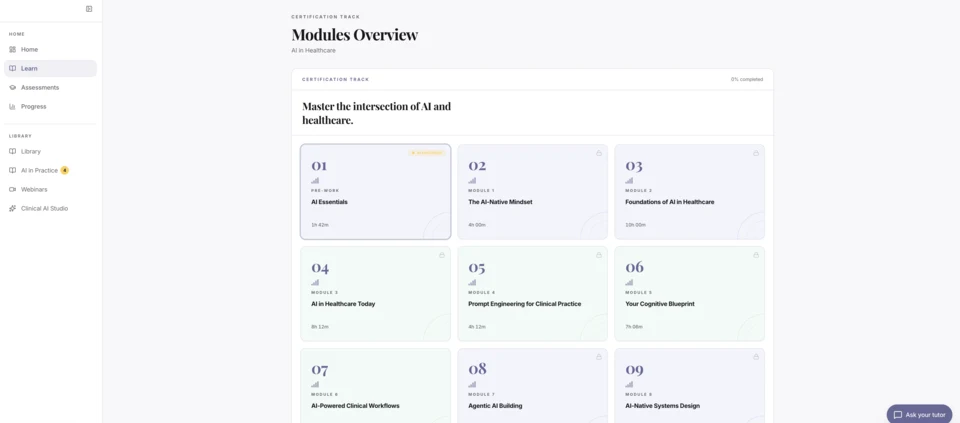This screenshot has height=423, width=960.
Task: Click the lock icon on module 06 card
Action: (756, 255)
